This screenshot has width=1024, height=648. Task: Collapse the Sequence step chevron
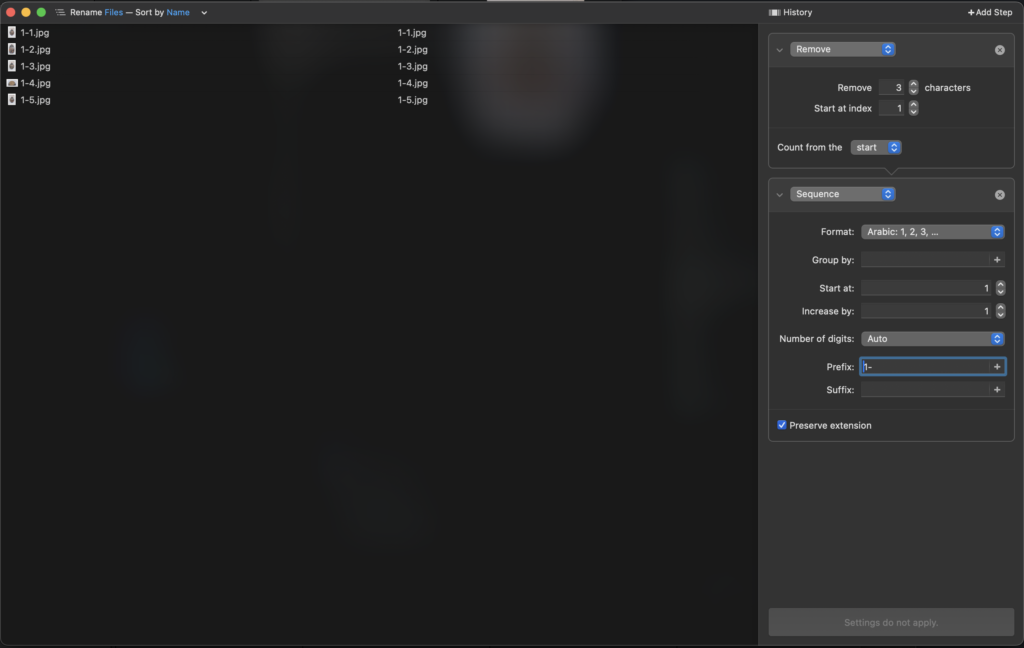(x=780, y=195)
